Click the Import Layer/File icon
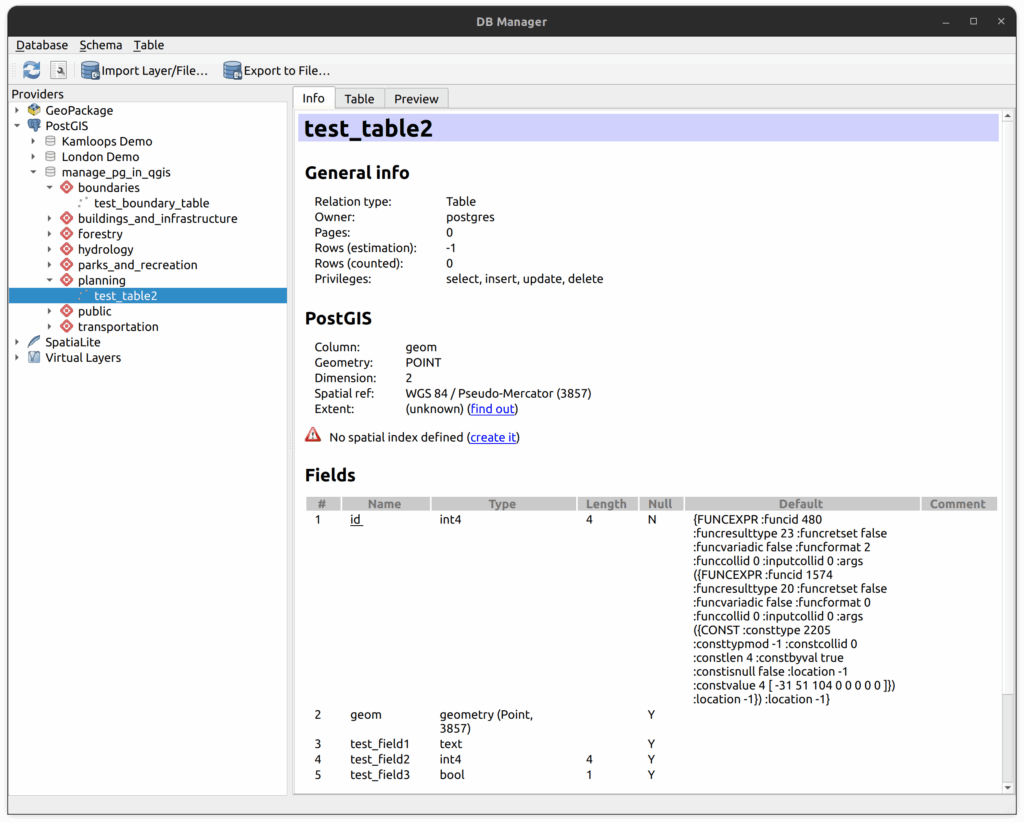The height and width of the screenshot is (822, 1024). [x=90, y=70]
